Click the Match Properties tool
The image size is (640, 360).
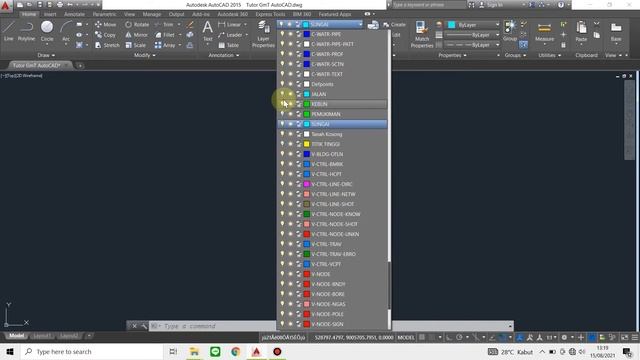[x=422, y=34]
